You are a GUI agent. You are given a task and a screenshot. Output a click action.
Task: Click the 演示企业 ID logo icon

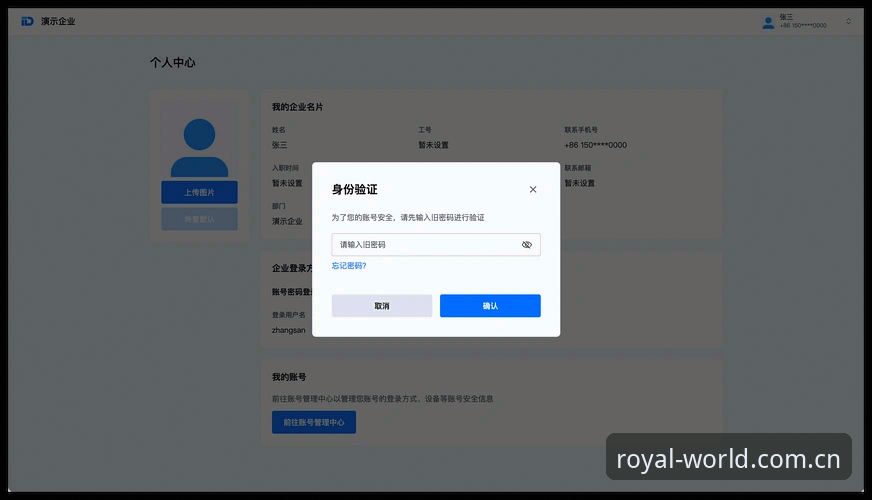tap(27, 21)
